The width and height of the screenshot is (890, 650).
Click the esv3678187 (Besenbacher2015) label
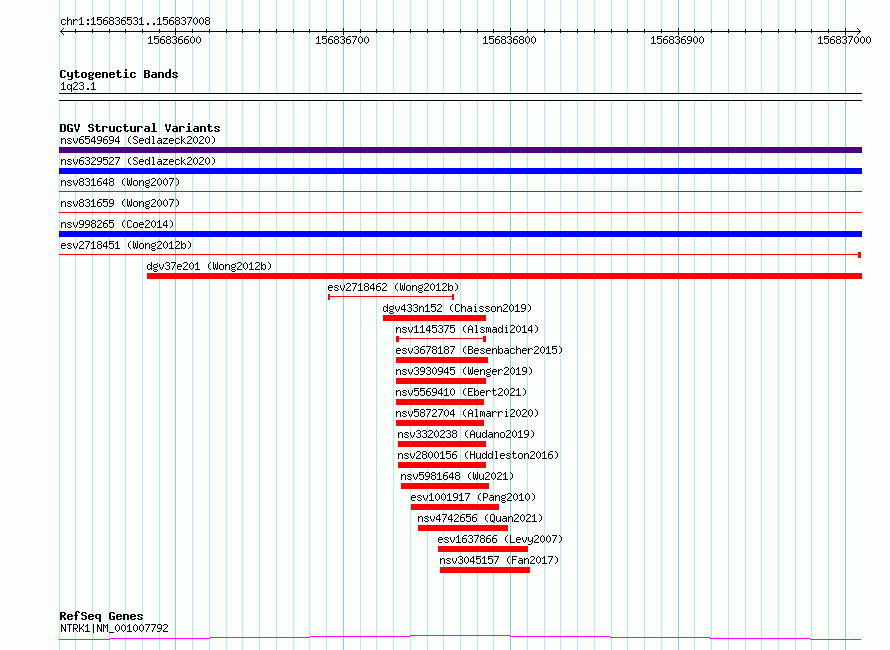pyautogui.click(x=479, y=350)
